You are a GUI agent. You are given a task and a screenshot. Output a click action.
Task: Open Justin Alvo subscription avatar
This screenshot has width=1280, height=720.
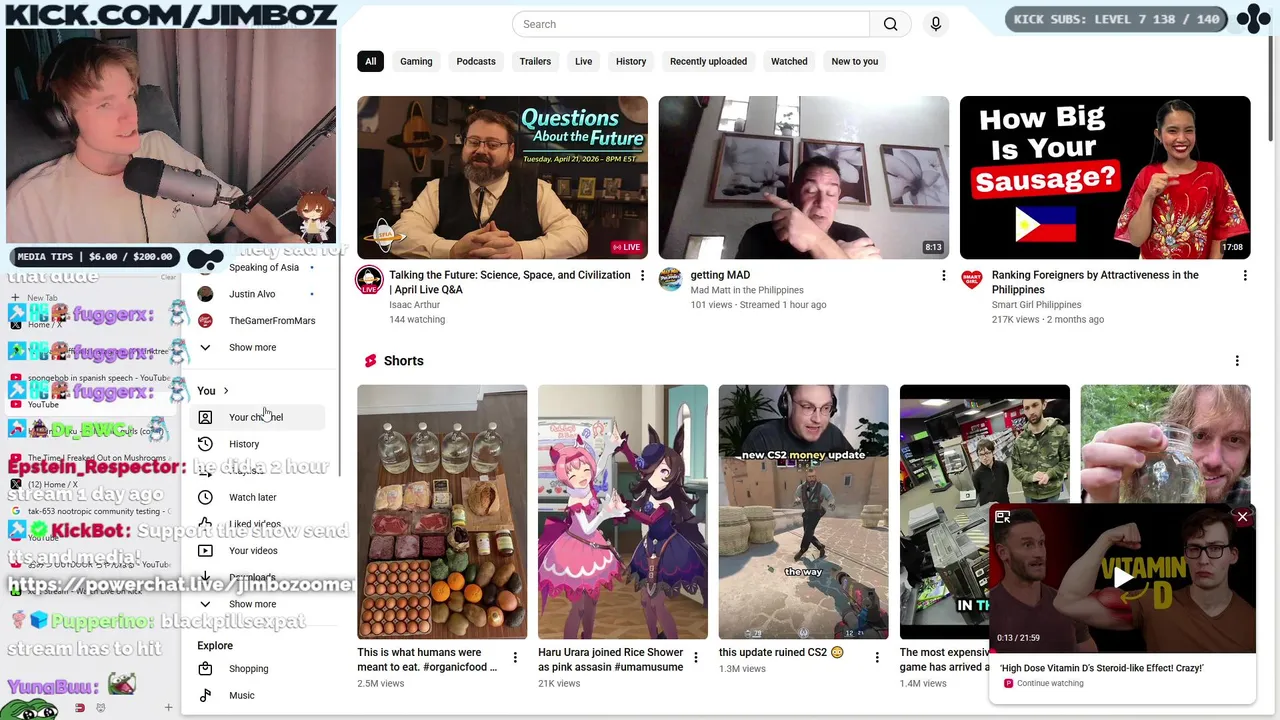[205, 294]
